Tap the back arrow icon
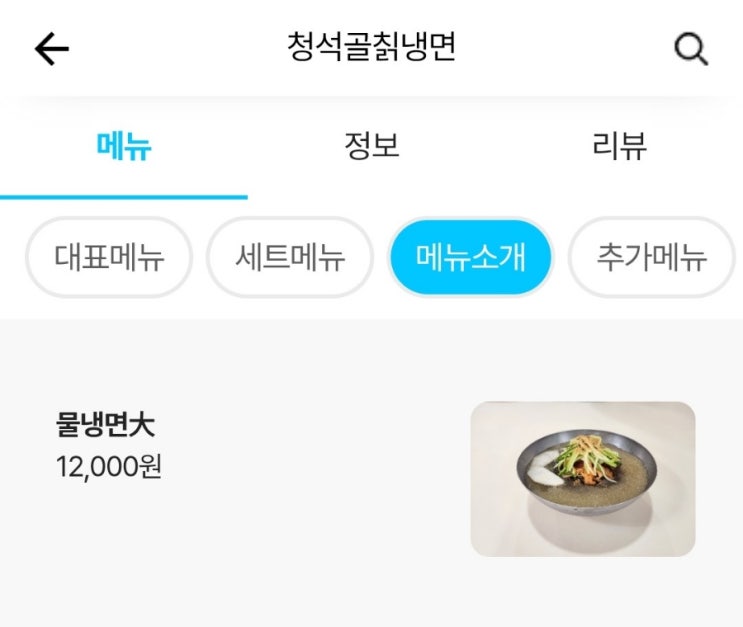The height and width of the screenshot is (627, 743). tap(52, 49)
